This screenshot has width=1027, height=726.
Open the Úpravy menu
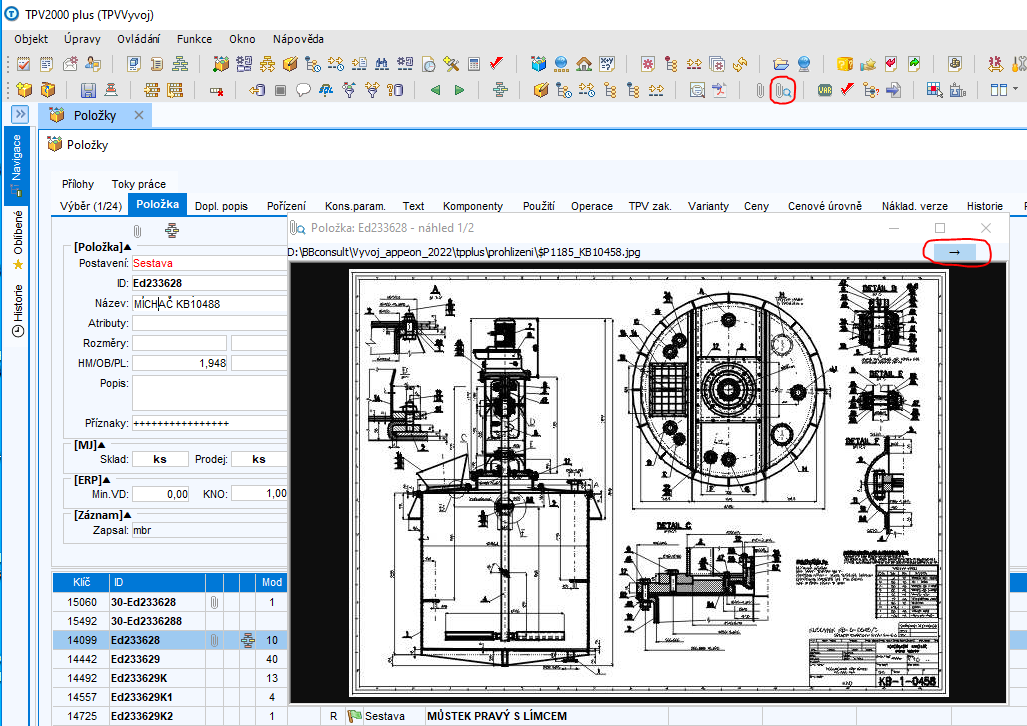pos(83,39)
